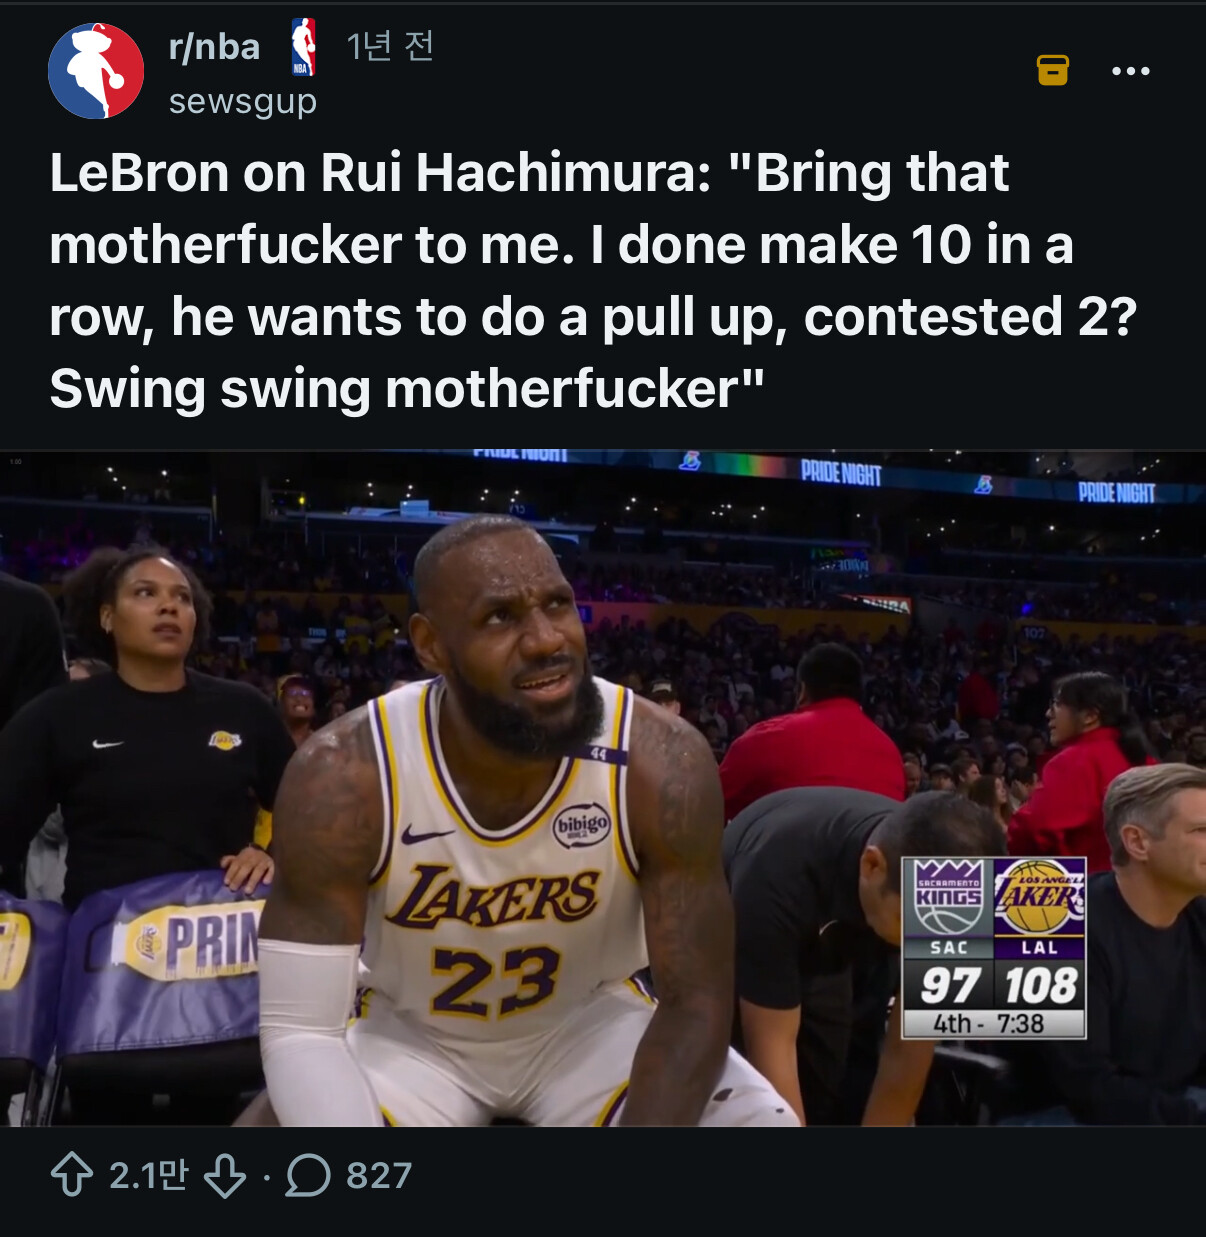Open the three-dot more options menu
1206x1237 pixels.
tap(1130, 71)
